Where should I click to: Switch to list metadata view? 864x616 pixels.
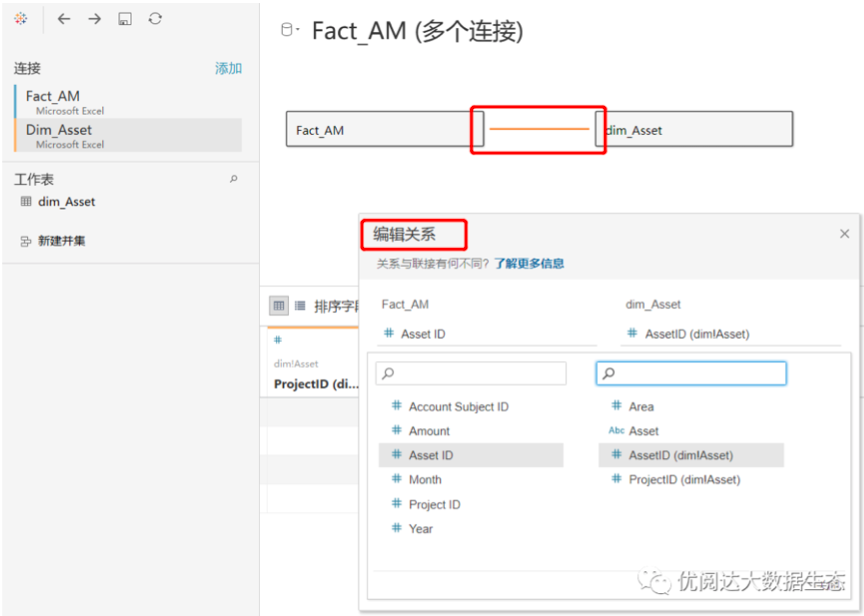pos(300,305)
